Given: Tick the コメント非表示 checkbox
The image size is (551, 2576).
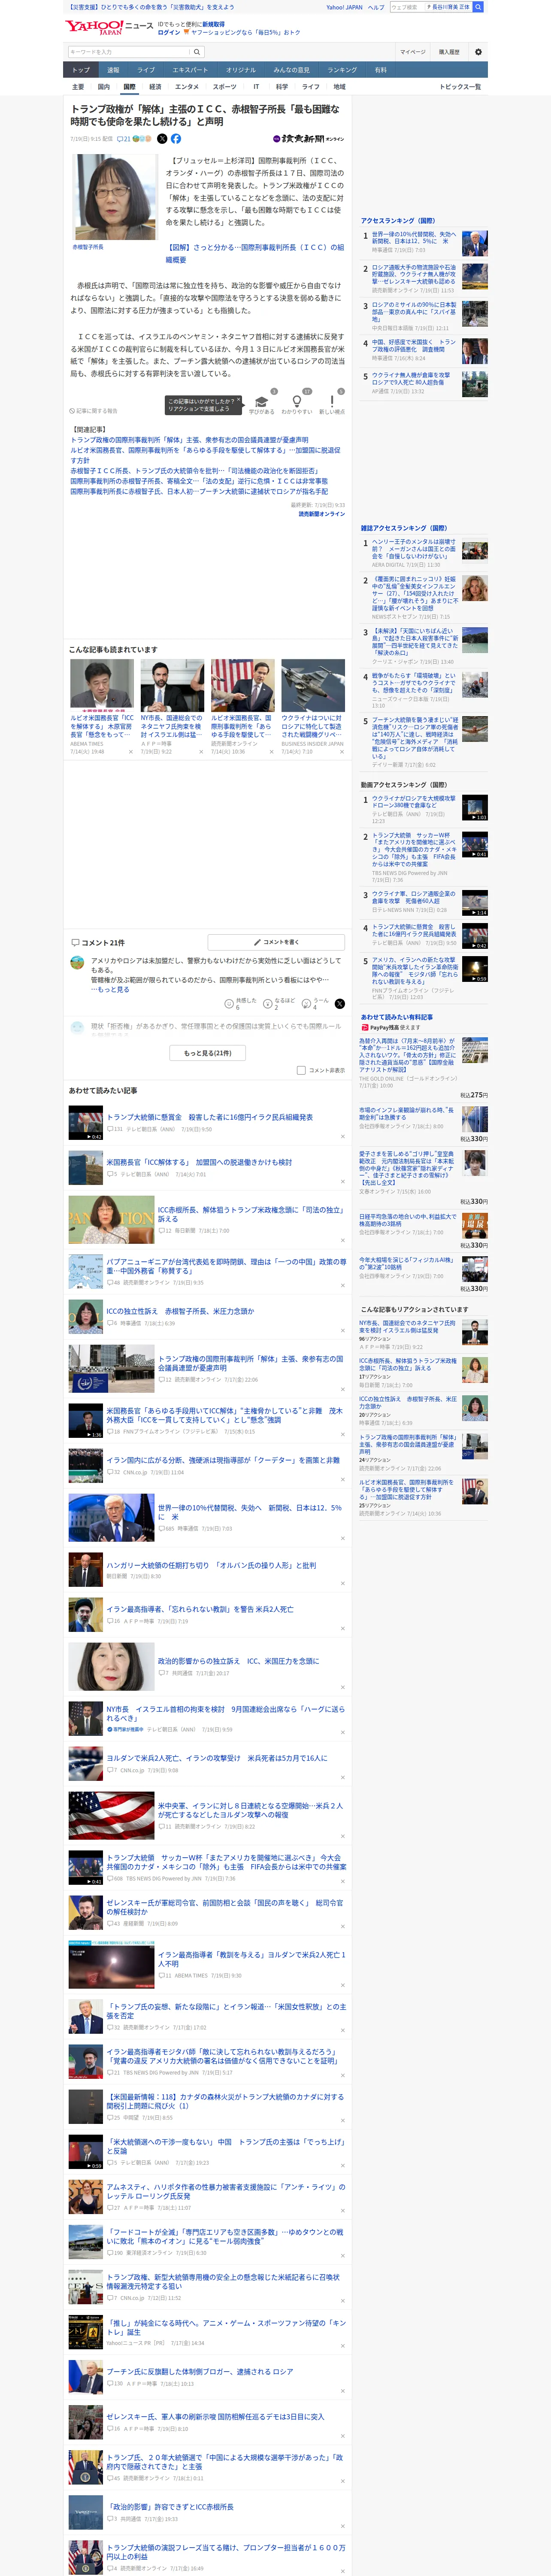Looking at the screenshot, I should tap(301, 1070).
